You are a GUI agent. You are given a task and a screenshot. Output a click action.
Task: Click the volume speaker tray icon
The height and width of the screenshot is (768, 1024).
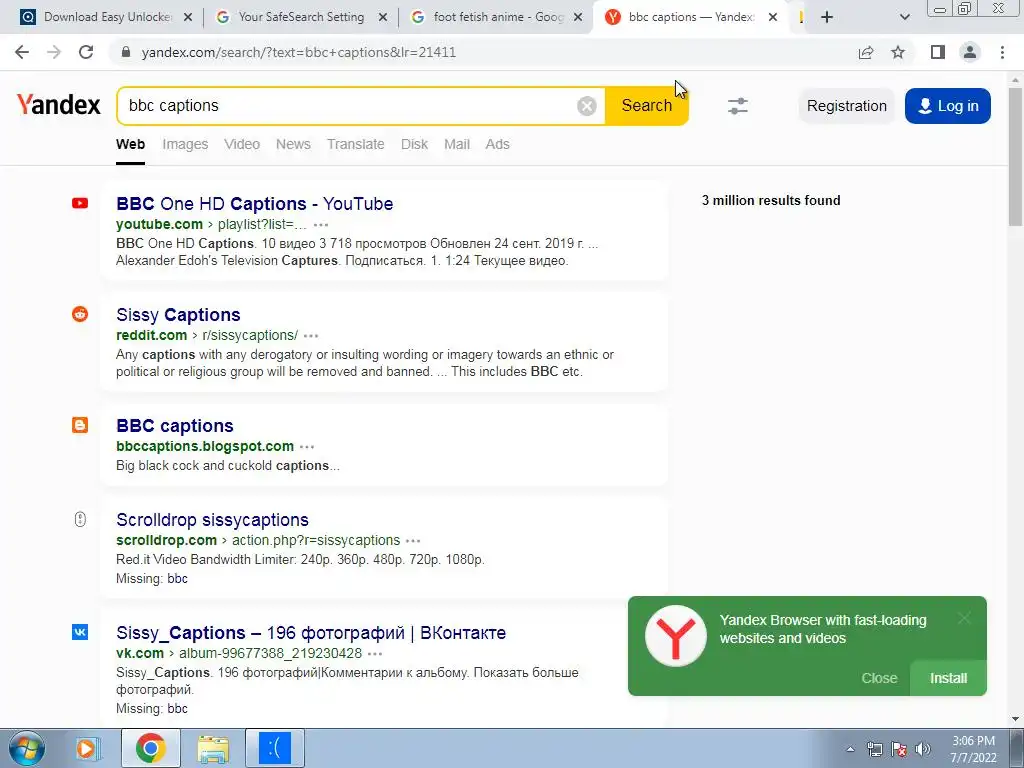click(x=922, y=749)
